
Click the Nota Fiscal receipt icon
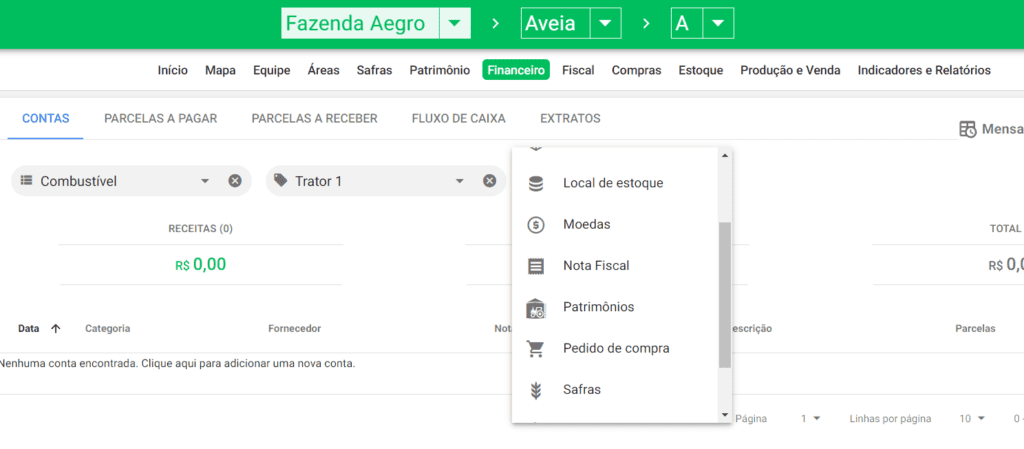click(536, 266)
